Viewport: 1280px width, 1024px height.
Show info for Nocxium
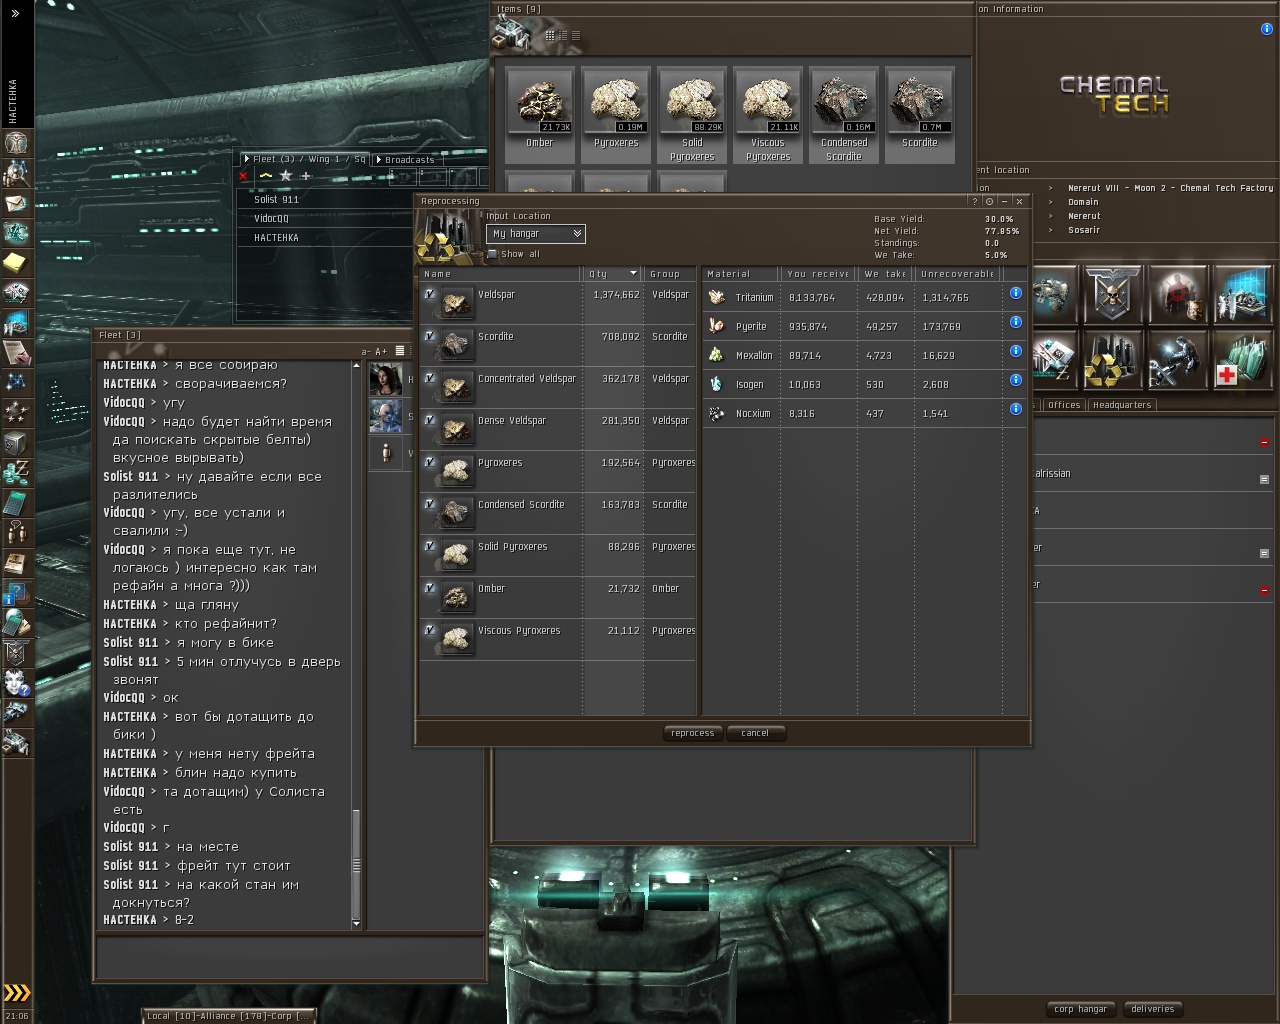pyautogui.click(x=1016, y=409)
